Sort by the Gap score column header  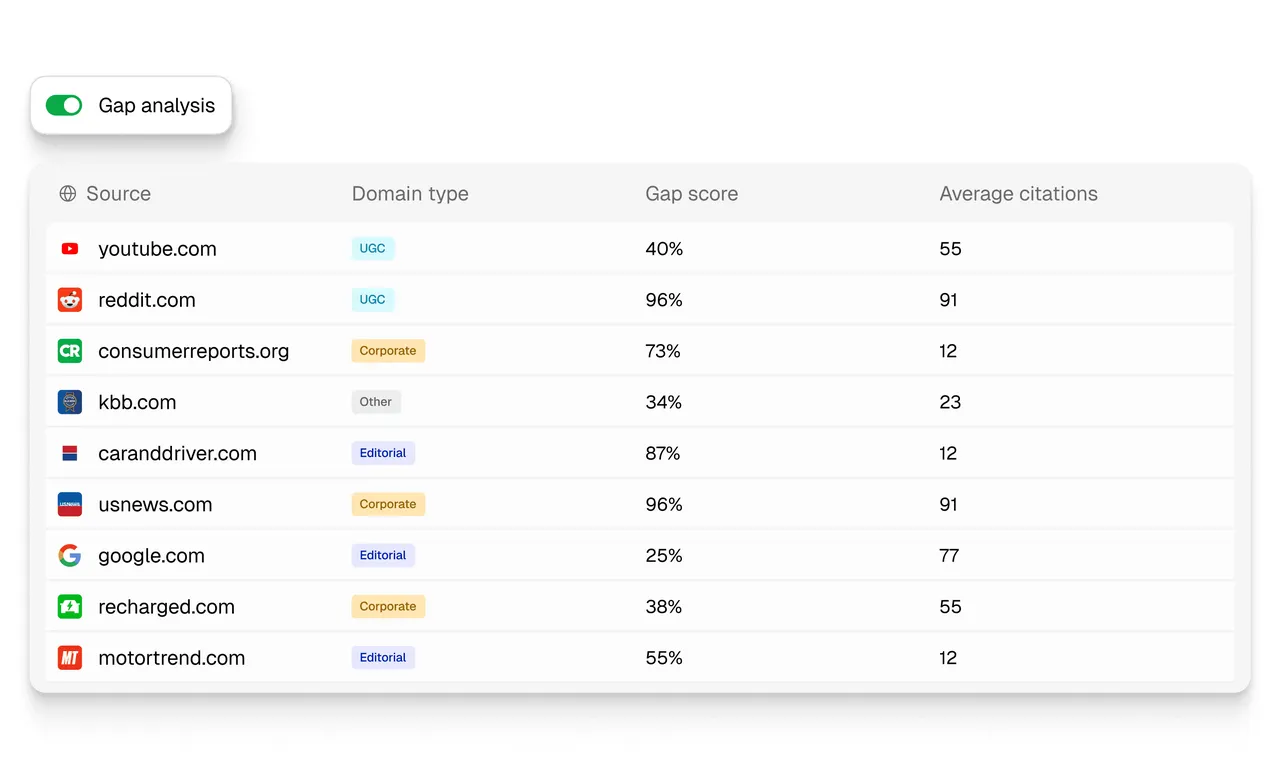692,194
